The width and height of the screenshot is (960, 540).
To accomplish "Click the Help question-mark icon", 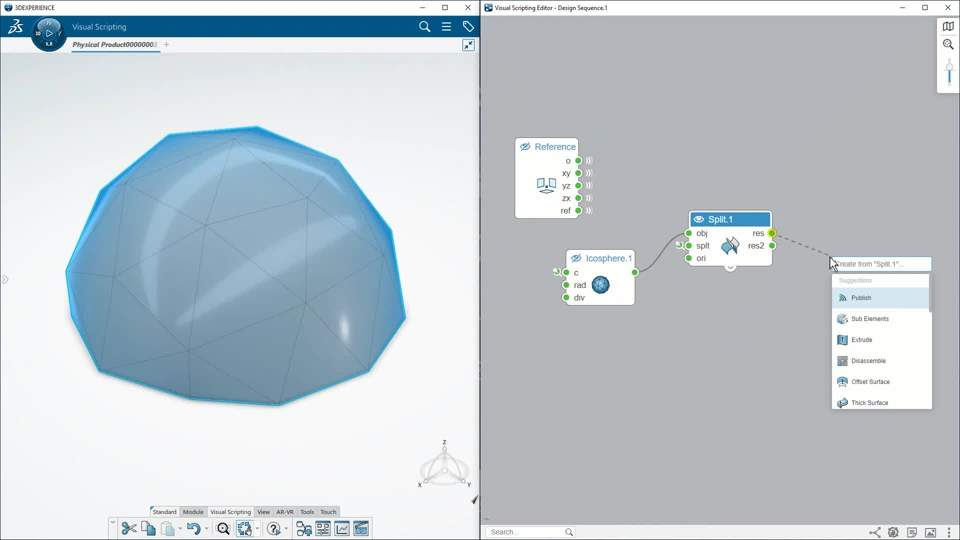I will tap(274, 528).
